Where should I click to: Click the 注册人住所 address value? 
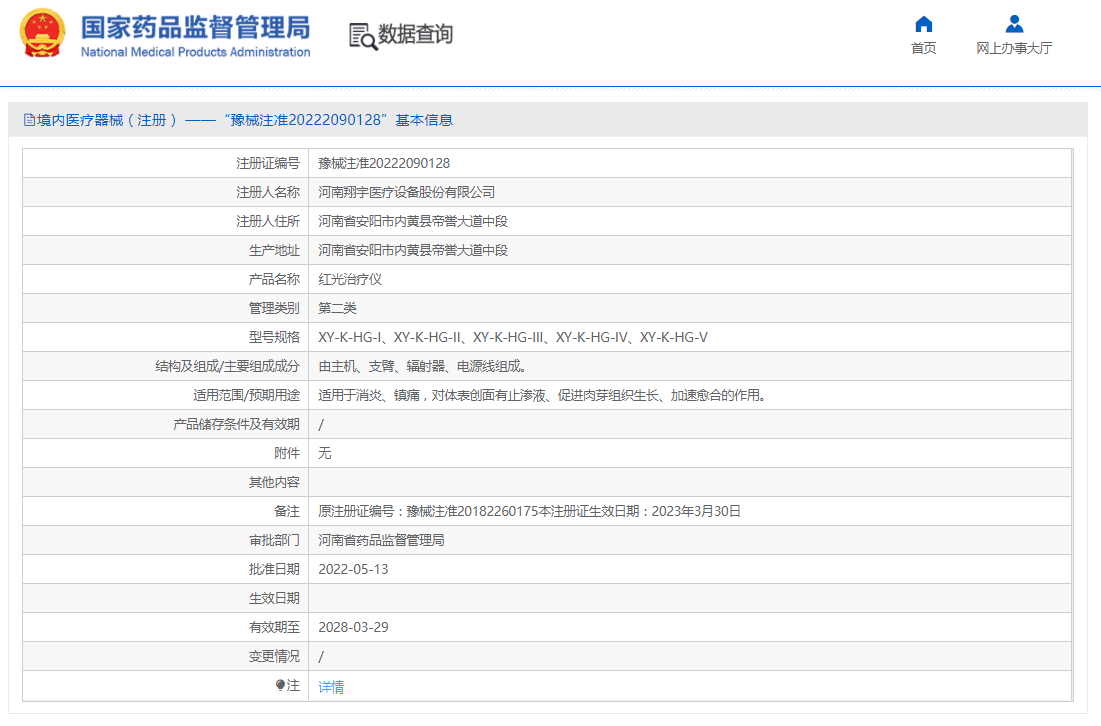413,221
